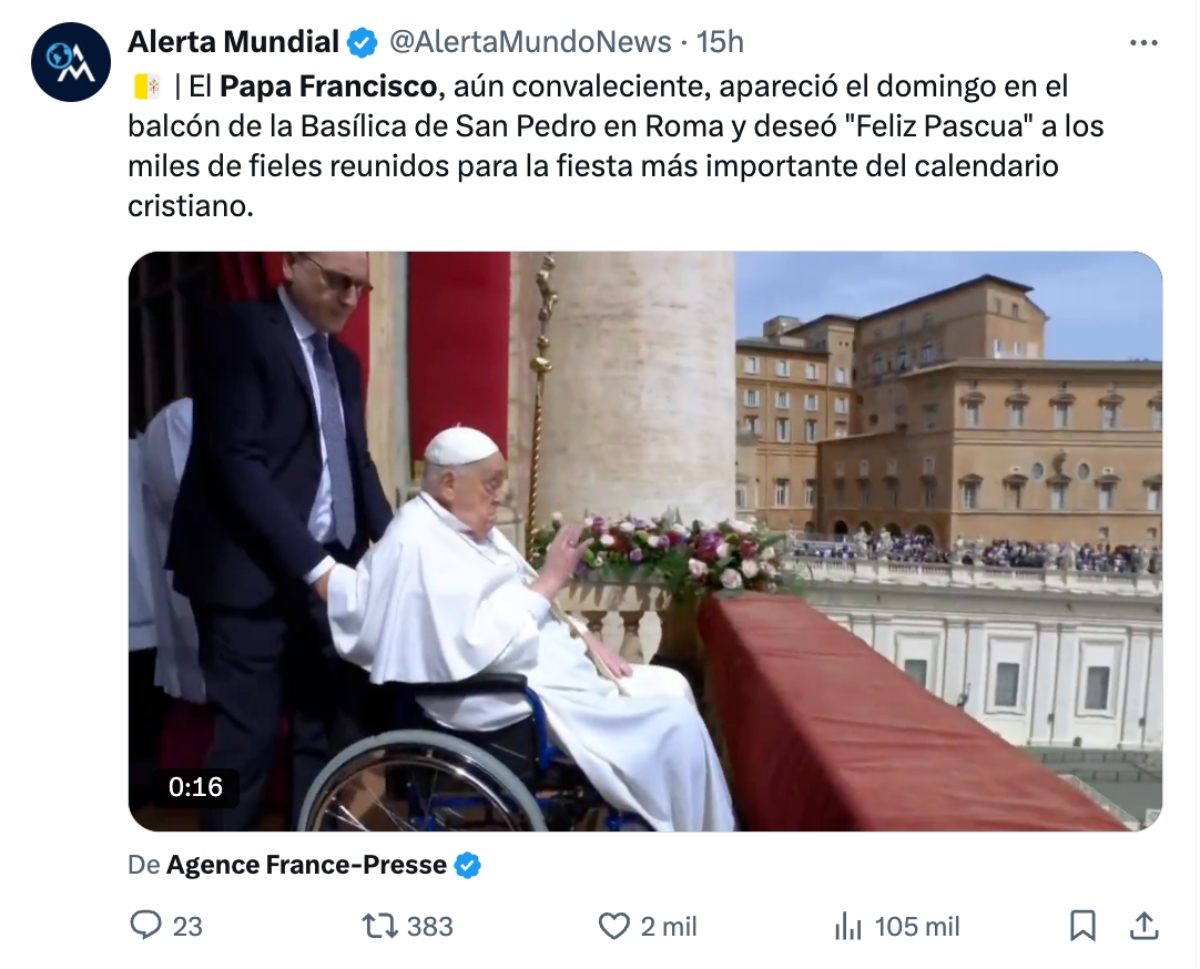Click the 2 mil likes count
This screenshot has width=1200, height=969.
(669, 927)
